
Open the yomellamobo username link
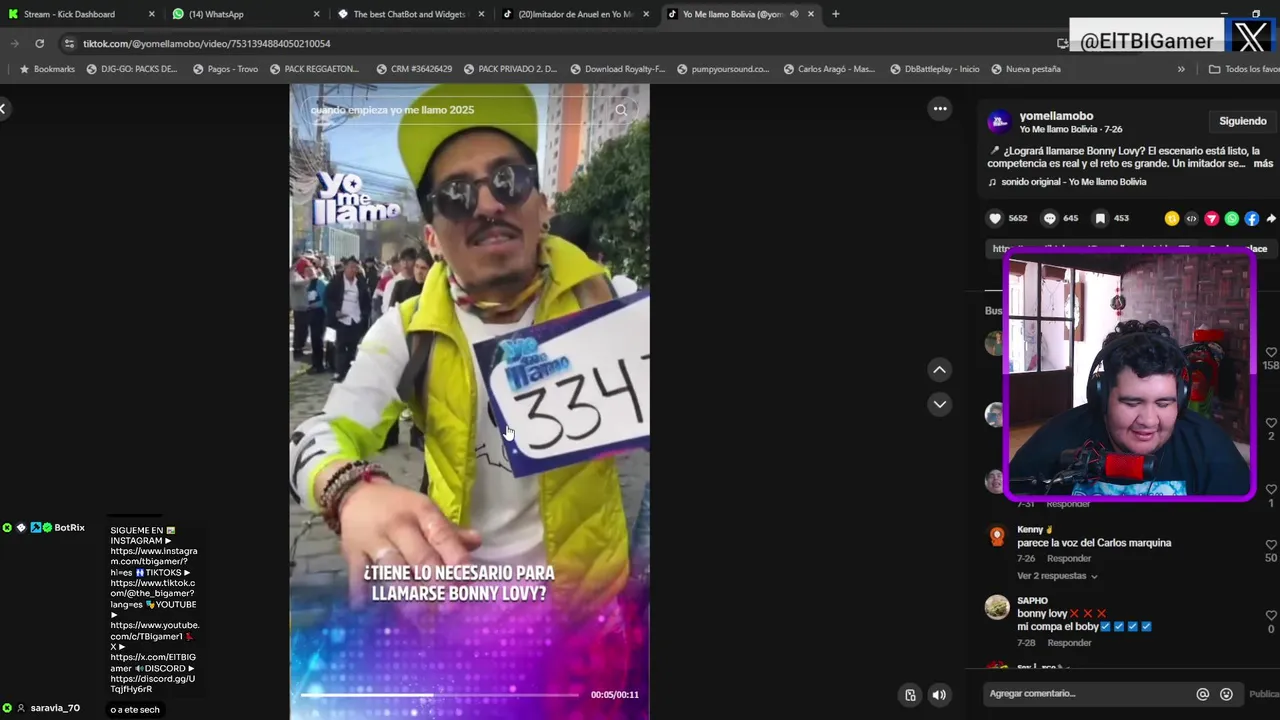click(1056, 116)
